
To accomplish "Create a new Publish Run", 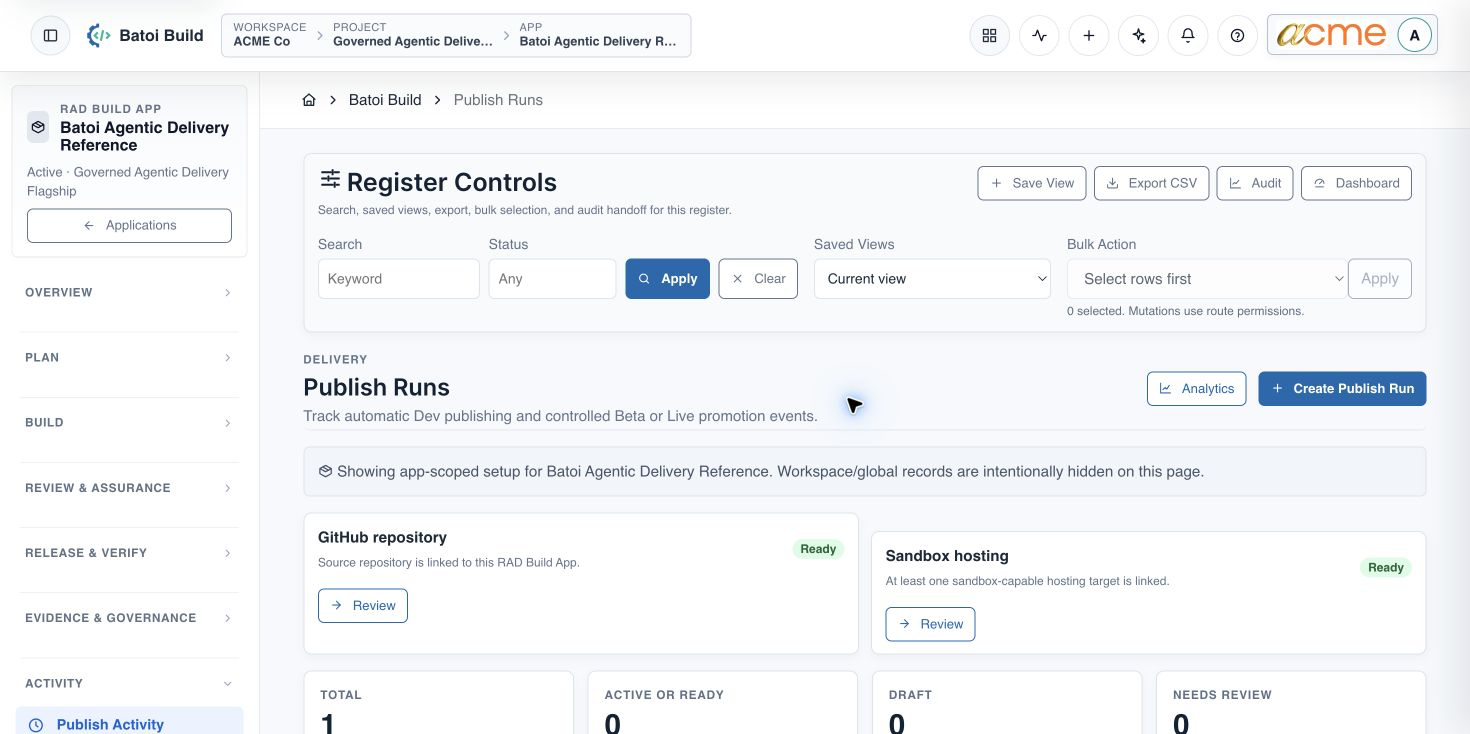I will [x=1342, y=389].
